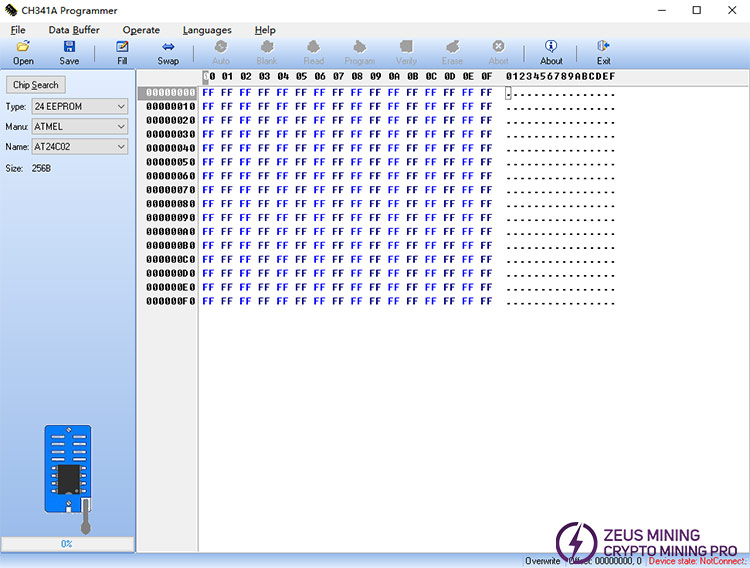Open the Operate menu
The image size is (750, 568).
point(141,30)
